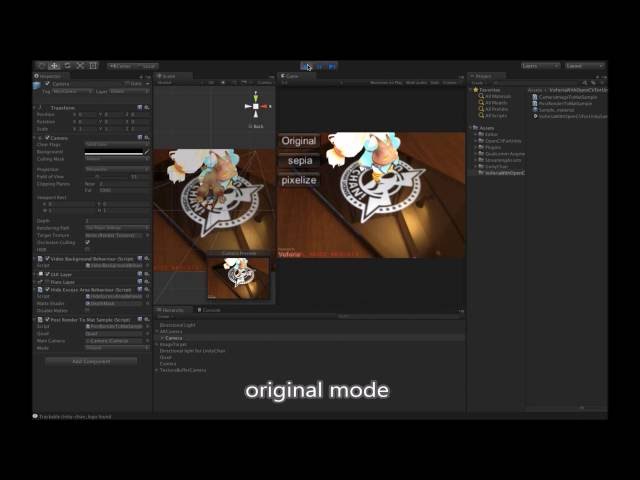This screenshot has width=640, height=480.
Task: Open Post Render To Mat Sample help icon
Action: tap(140, 320)
